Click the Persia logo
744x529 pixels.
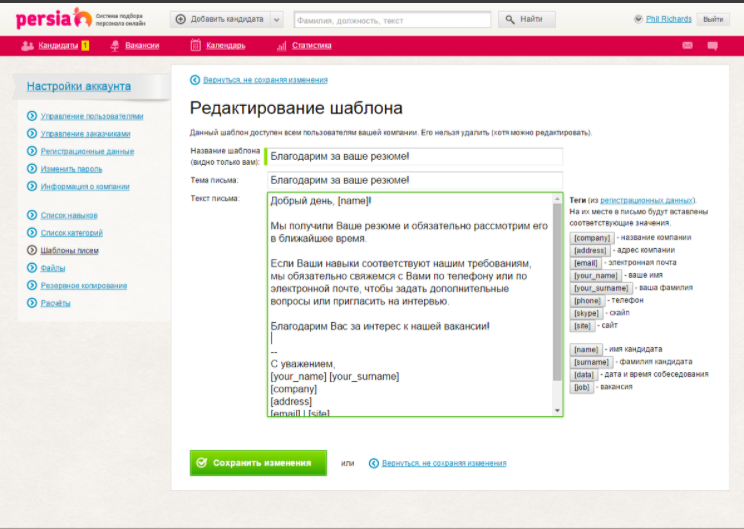54,19
